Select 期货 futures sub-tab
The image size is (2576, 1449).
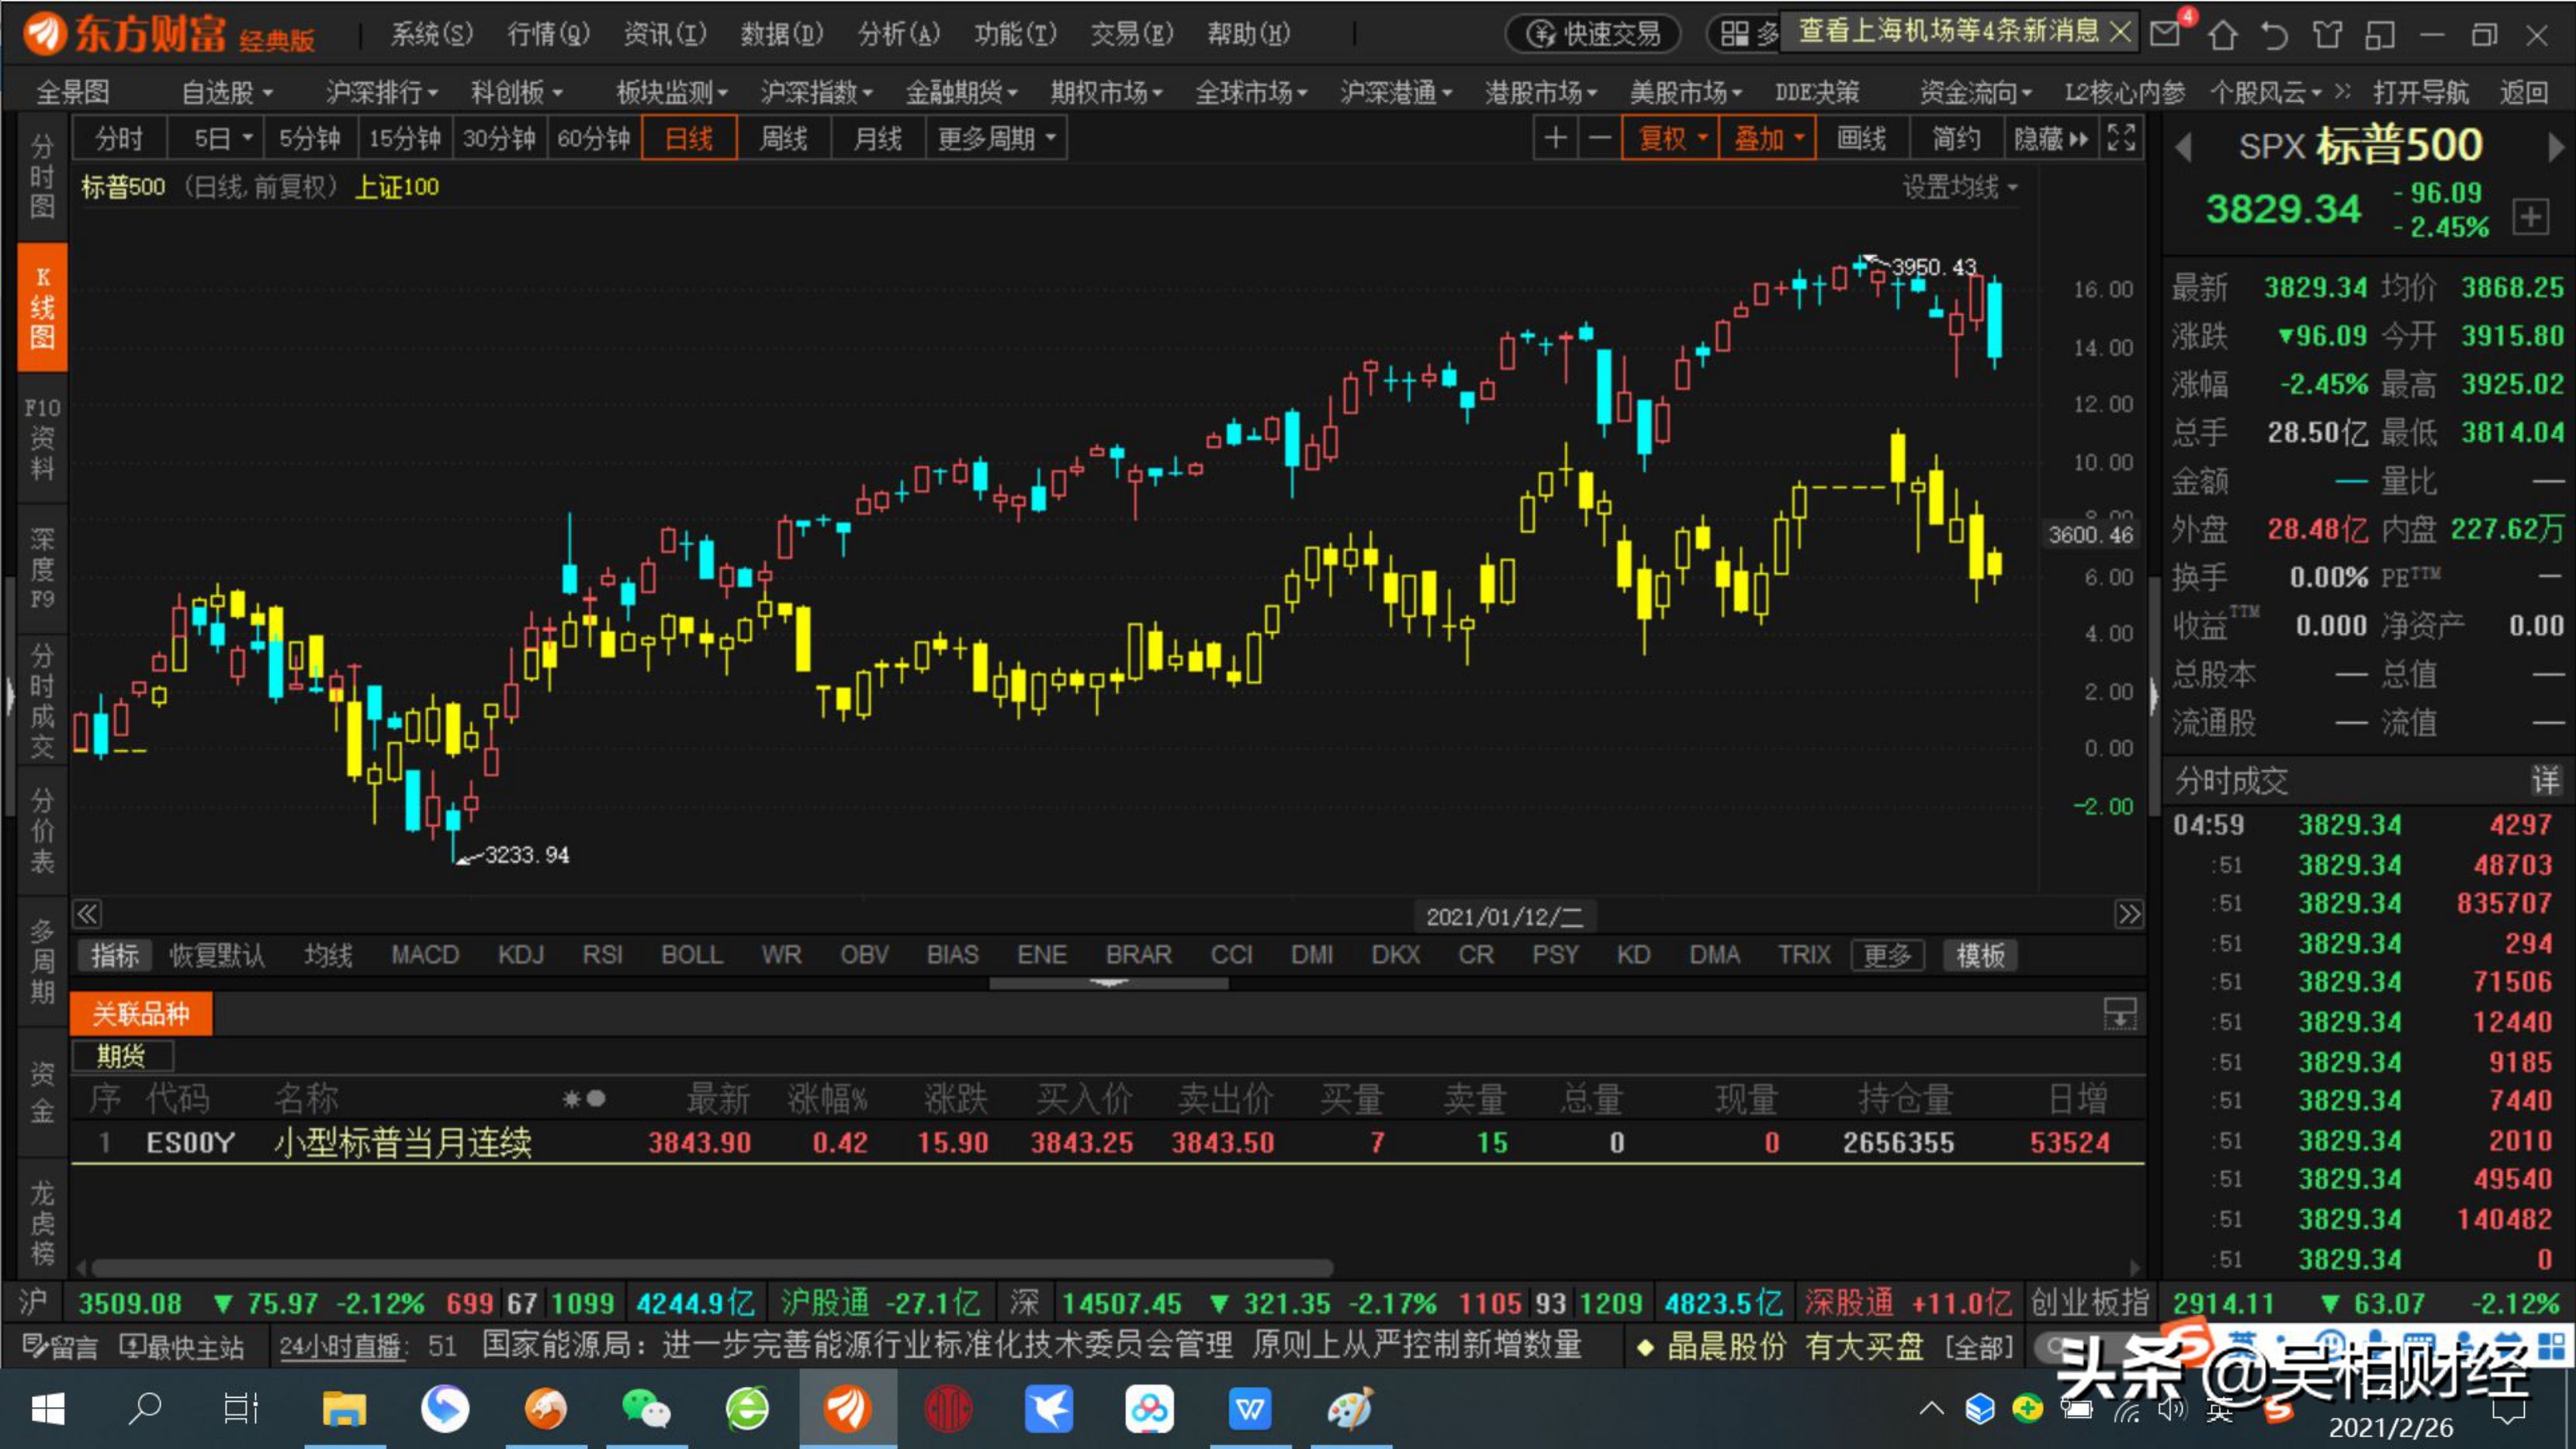[x=122, y=1055]
